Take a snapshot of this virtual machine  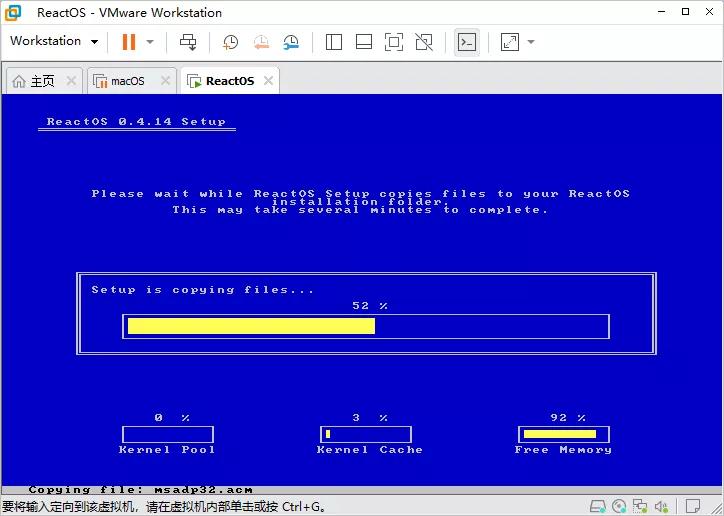(x=230, y=42)
